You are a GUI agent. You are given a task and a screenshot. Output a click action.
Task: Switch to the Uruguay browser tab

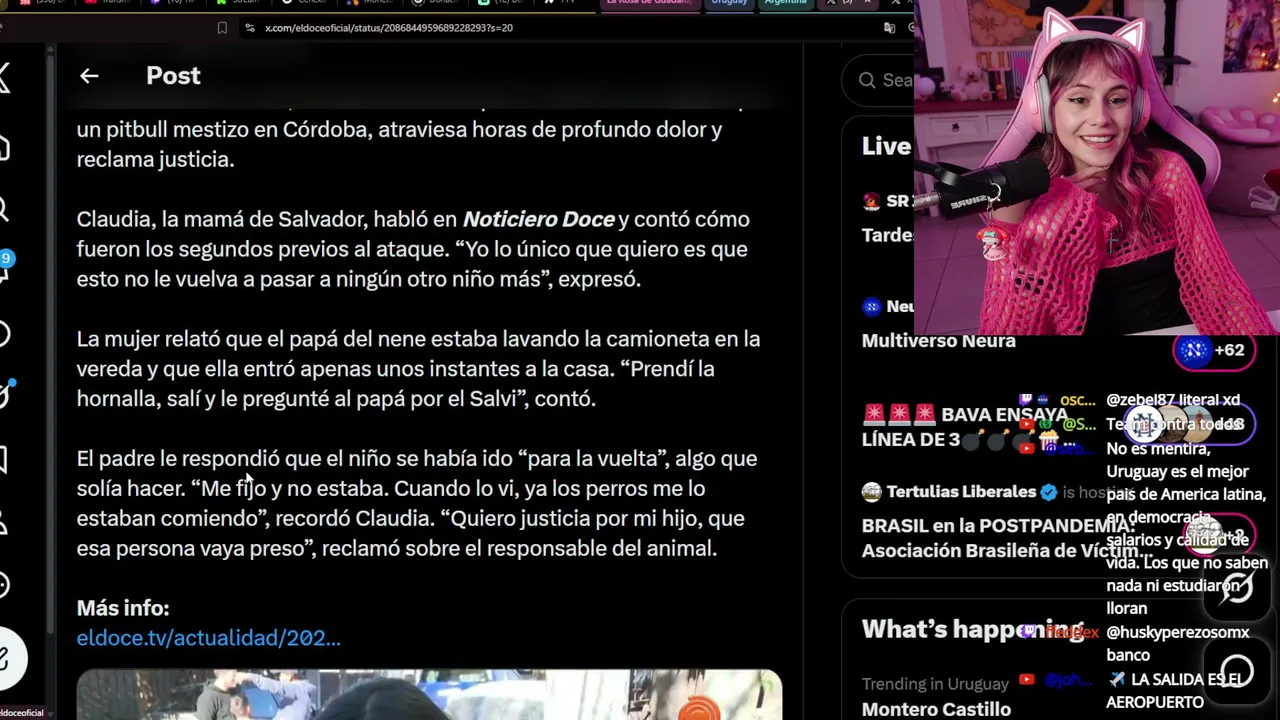(x=729, y=3)
